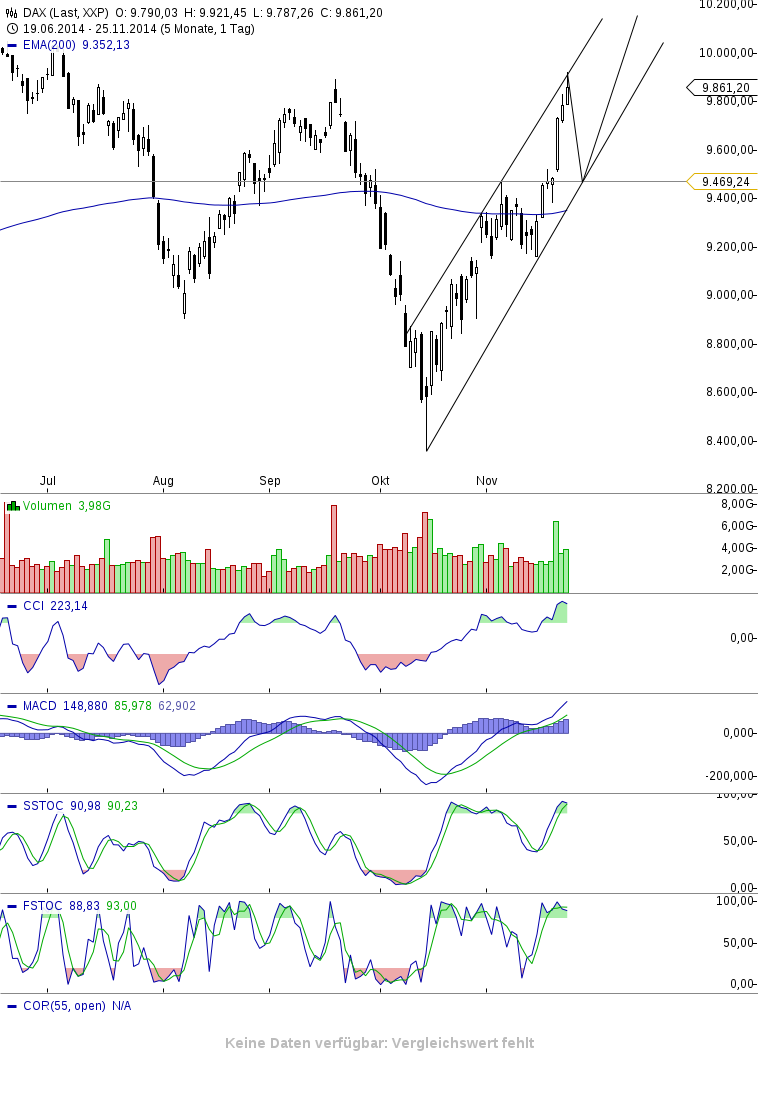The height and width of the screenshot is (1093, 758).
Task: Select the yellow horizontal-line price tag 9.469,24
Action: coord(722,181)
